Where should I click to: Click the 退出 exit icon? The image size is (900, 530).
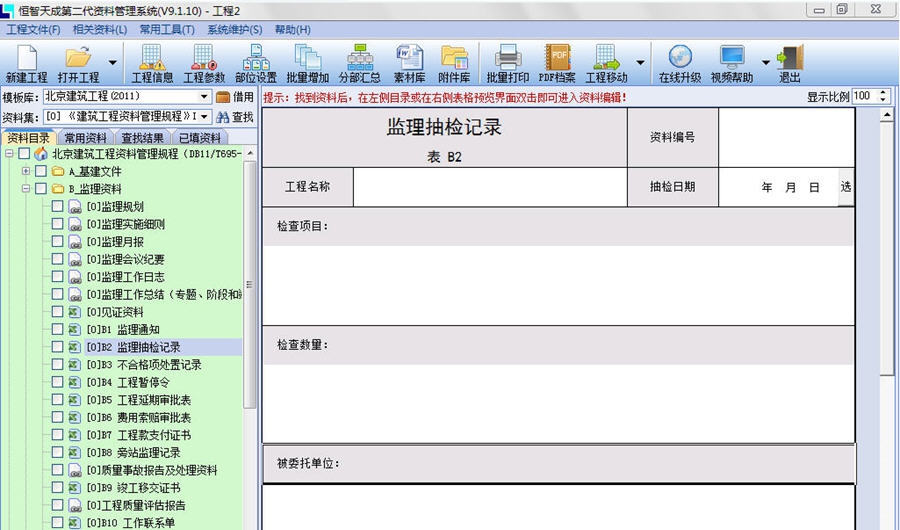point(789,62)
